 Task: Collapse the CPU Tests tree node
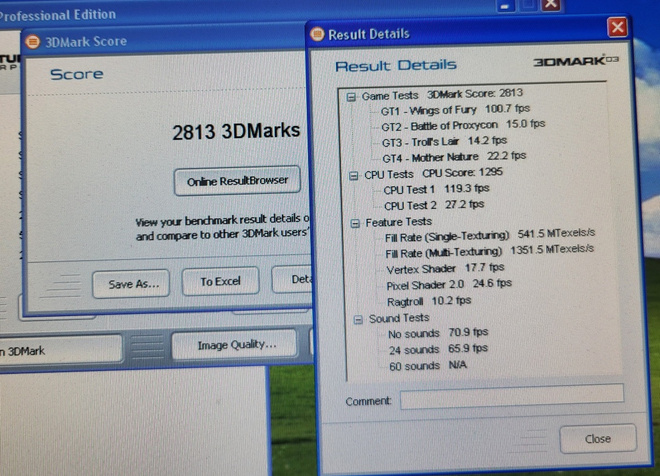click(354, 176)
